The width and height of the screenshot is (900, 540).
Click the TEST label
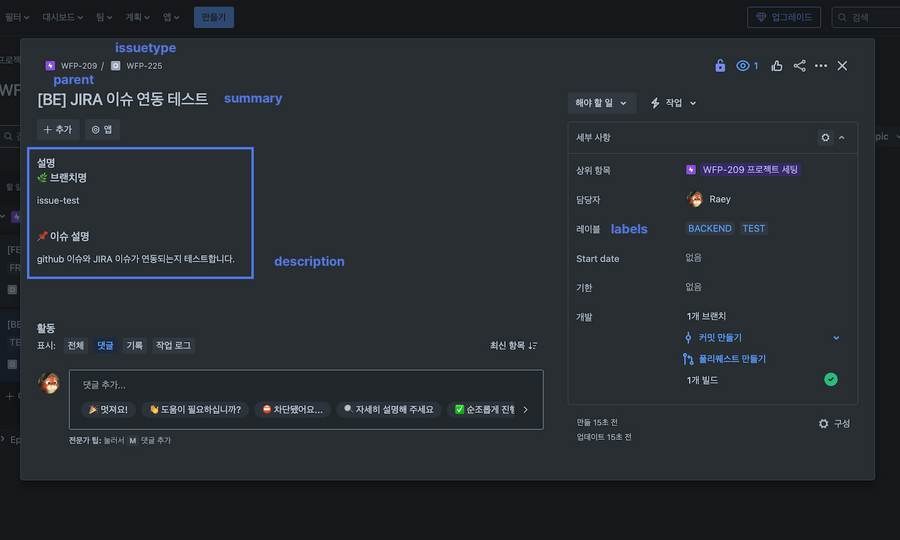coord(754,228)
